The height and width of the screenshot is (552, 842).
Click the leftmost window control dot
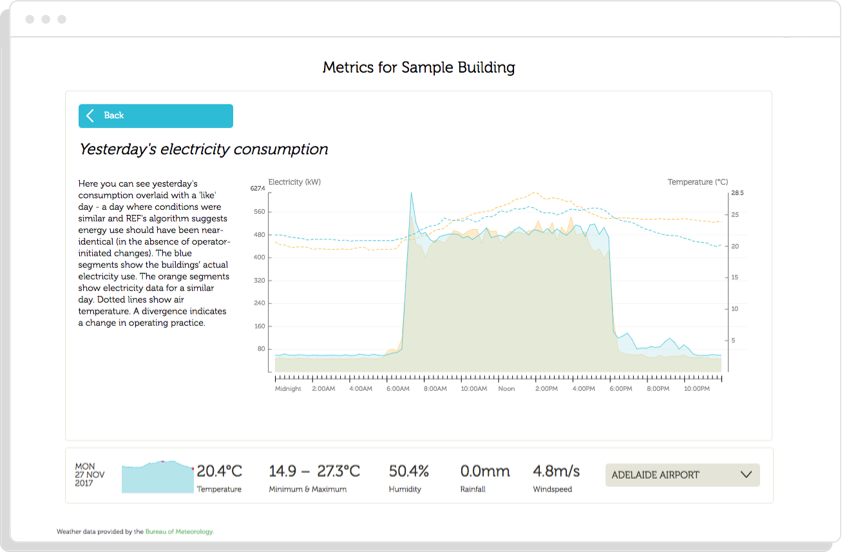29,20
